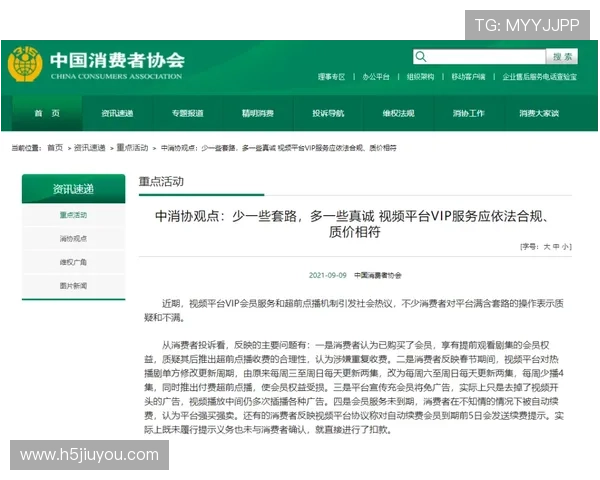Click the publication date 2021-09-09
This screenshot has height=480, width=600.
[x=328, y=275]
